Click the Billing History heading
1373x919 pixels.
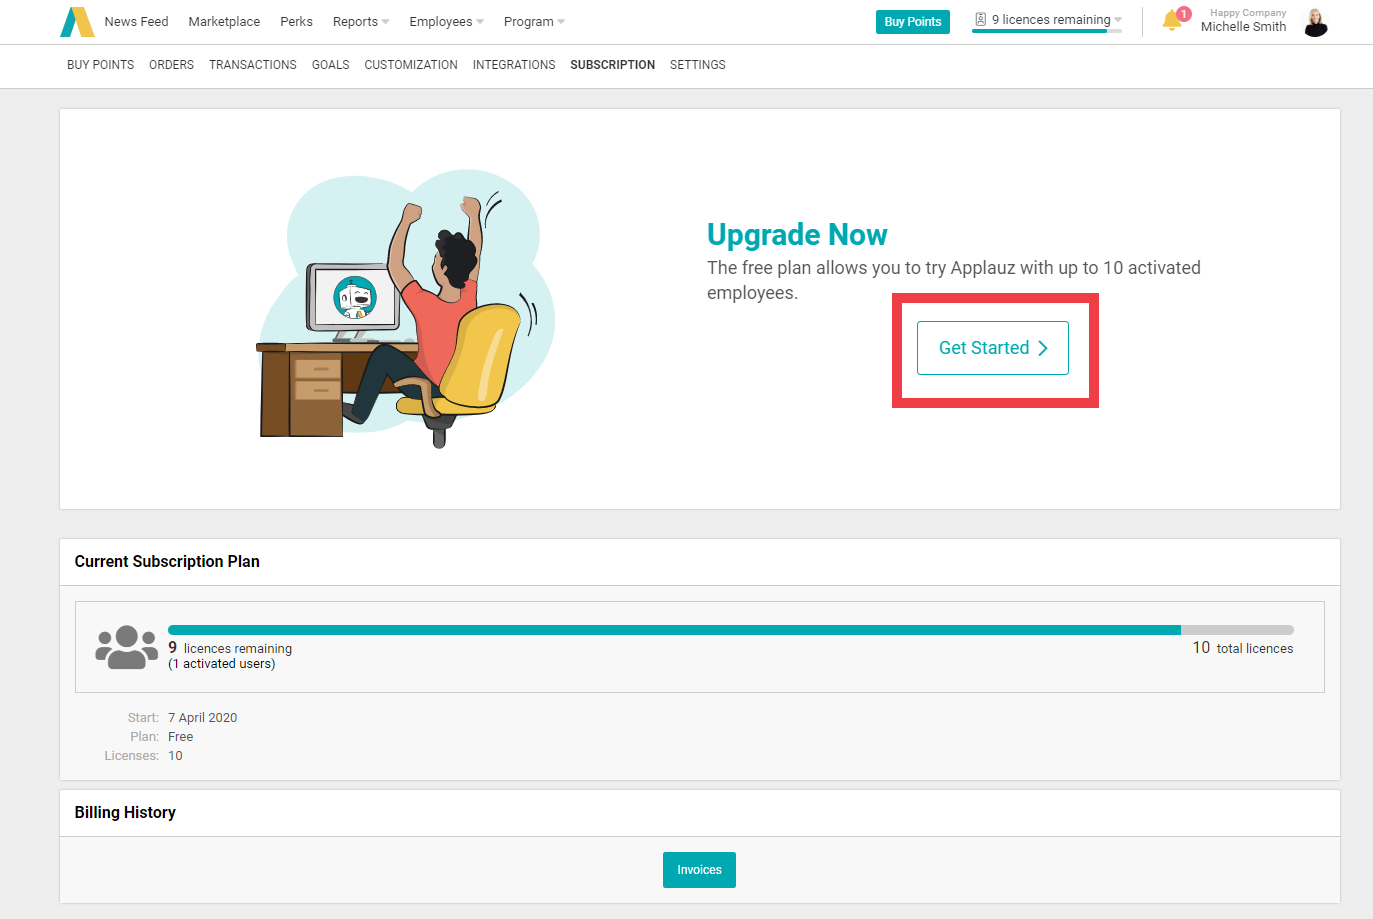125,813
